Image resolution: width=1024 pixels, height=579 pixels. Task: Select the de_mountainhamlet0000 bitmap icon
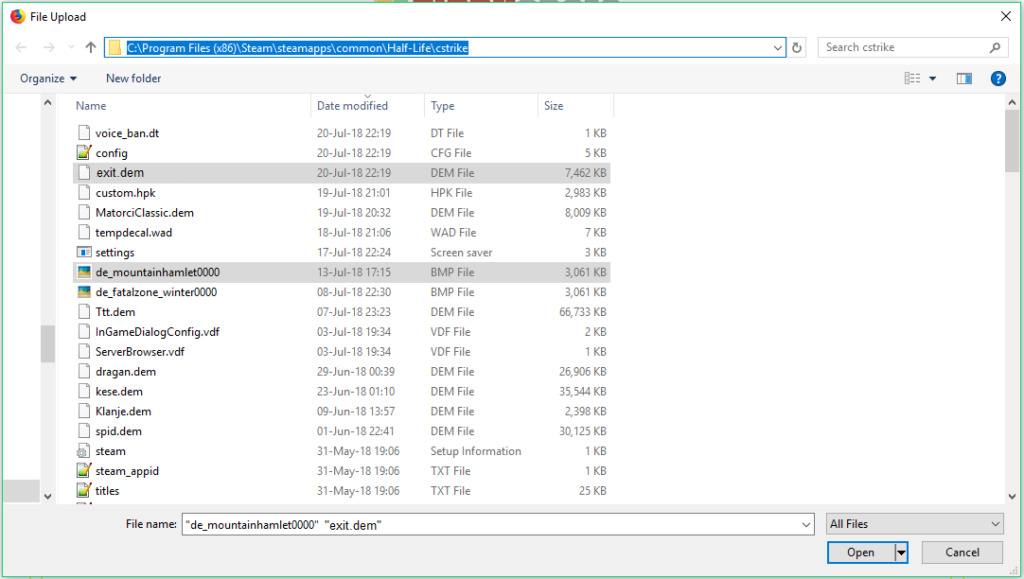pos(84,272)
